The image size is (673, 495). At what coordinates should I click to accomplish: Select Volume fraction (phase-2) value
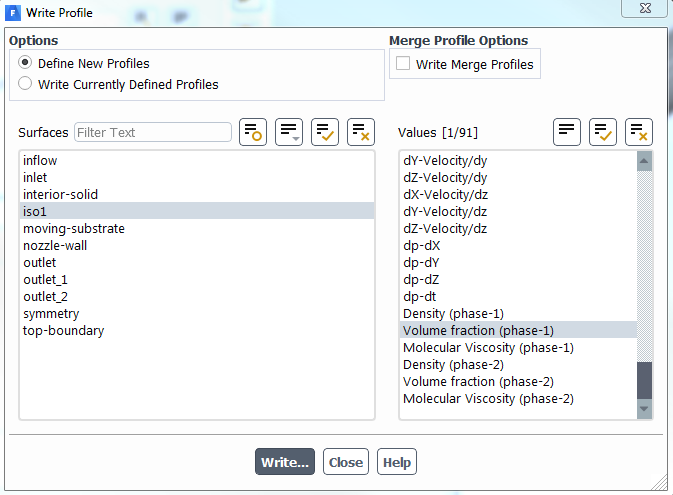click(518, 382)
